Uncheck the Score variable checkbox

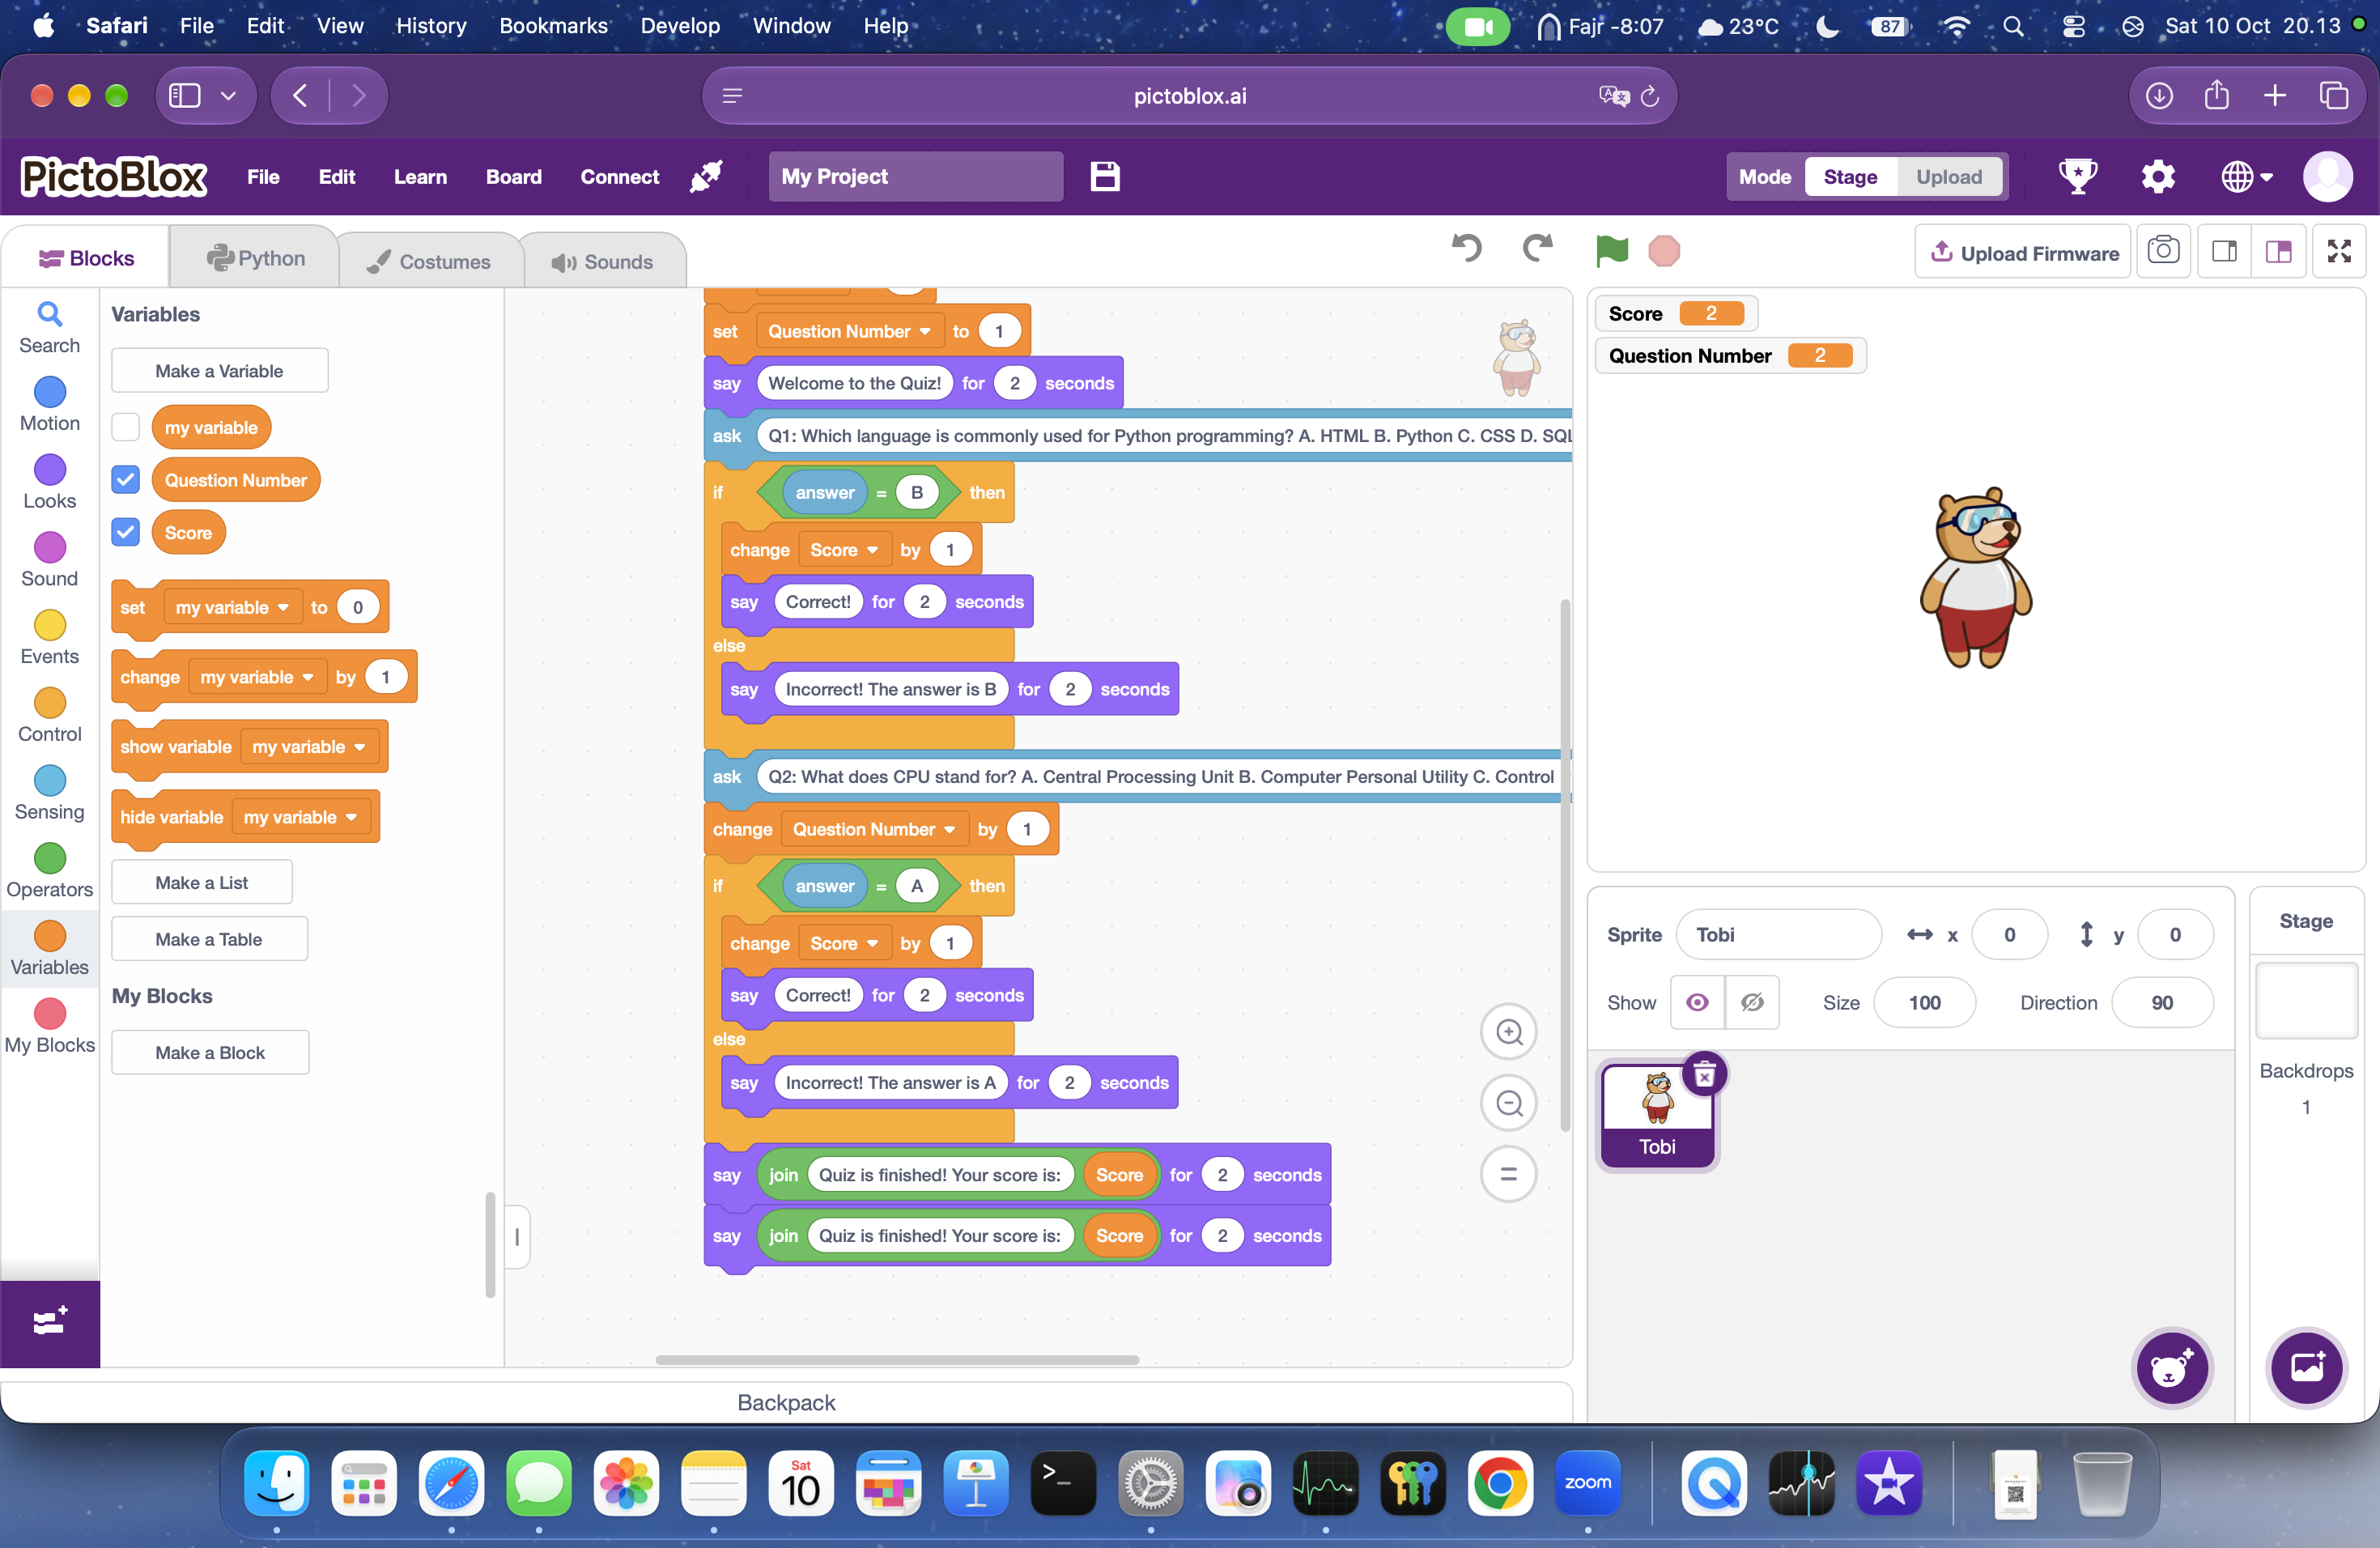tap(125, 532)
